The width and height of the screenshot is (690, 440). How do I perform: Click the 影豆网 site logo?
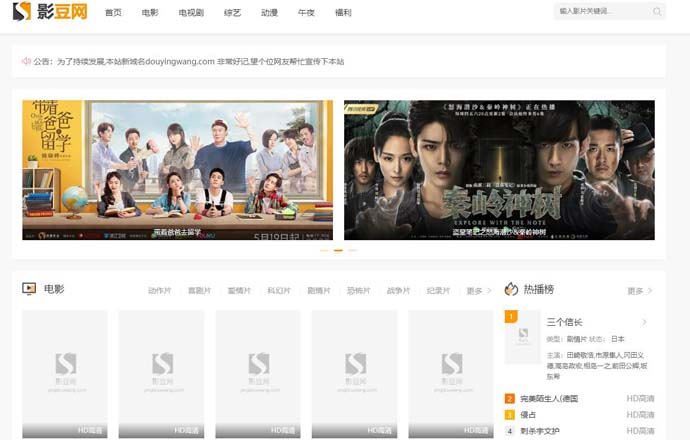(50, 13)
